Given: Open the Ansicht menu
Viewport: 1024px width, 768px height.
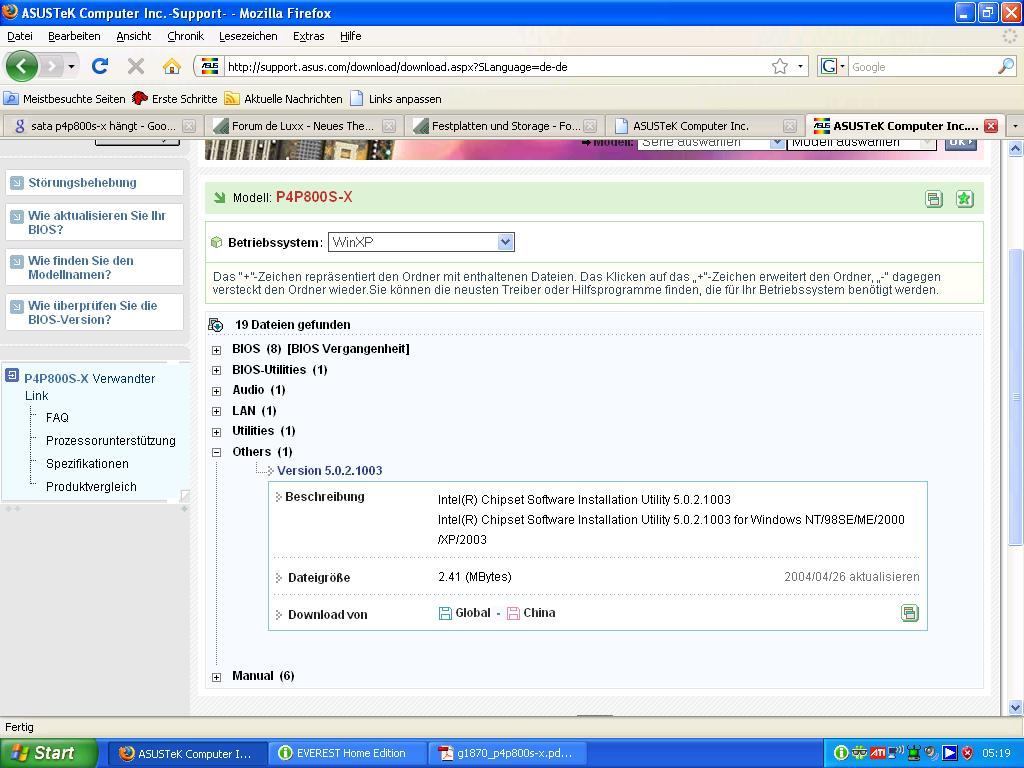Looking at the screenshot, I should pyautogui.click(x=134, y=36).
